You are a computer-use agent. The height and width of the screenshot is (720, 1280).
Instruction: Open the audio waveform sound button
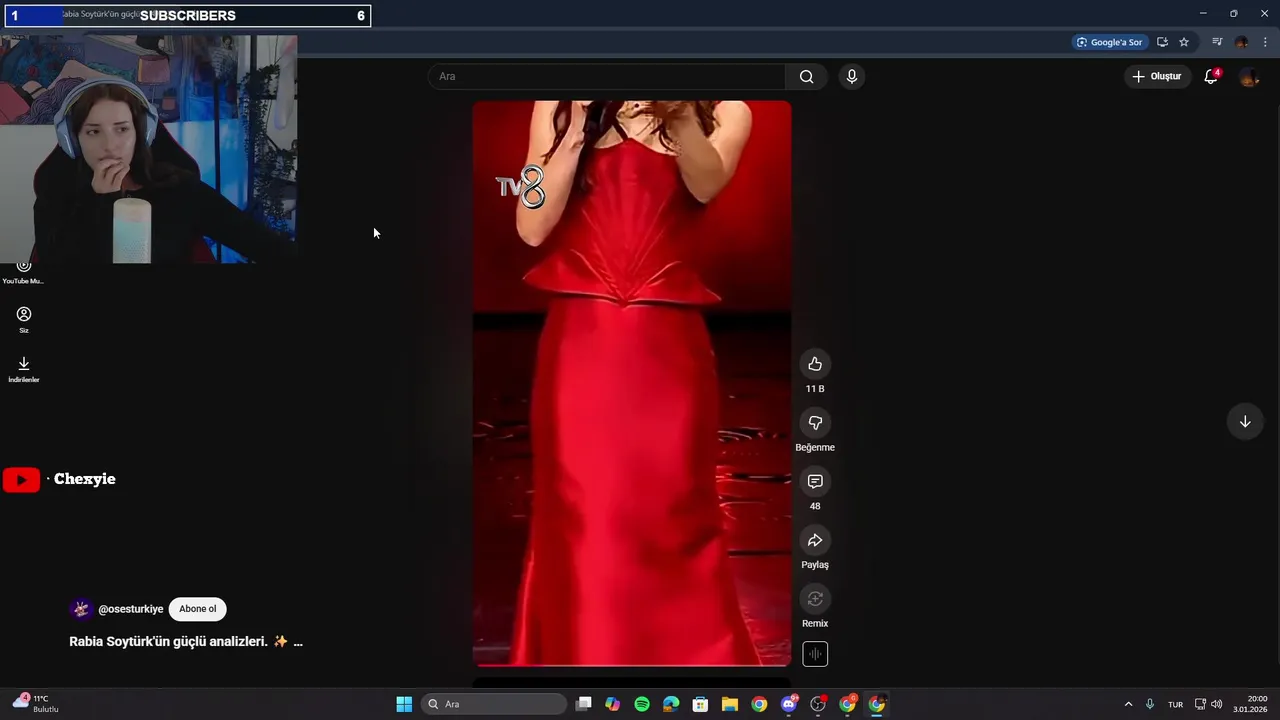pos(815,654)
